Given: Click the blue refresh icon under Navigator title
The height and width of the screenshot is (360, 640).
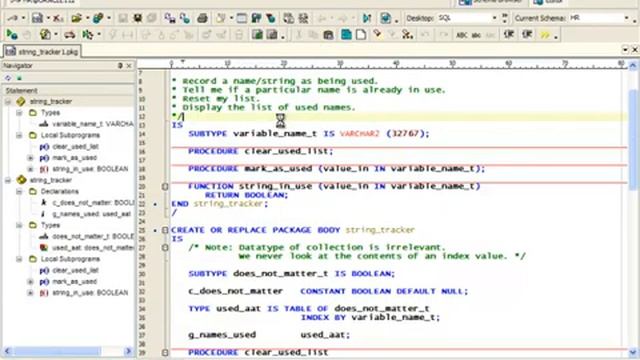Looking at the screenshot, I should coord(8,78).
